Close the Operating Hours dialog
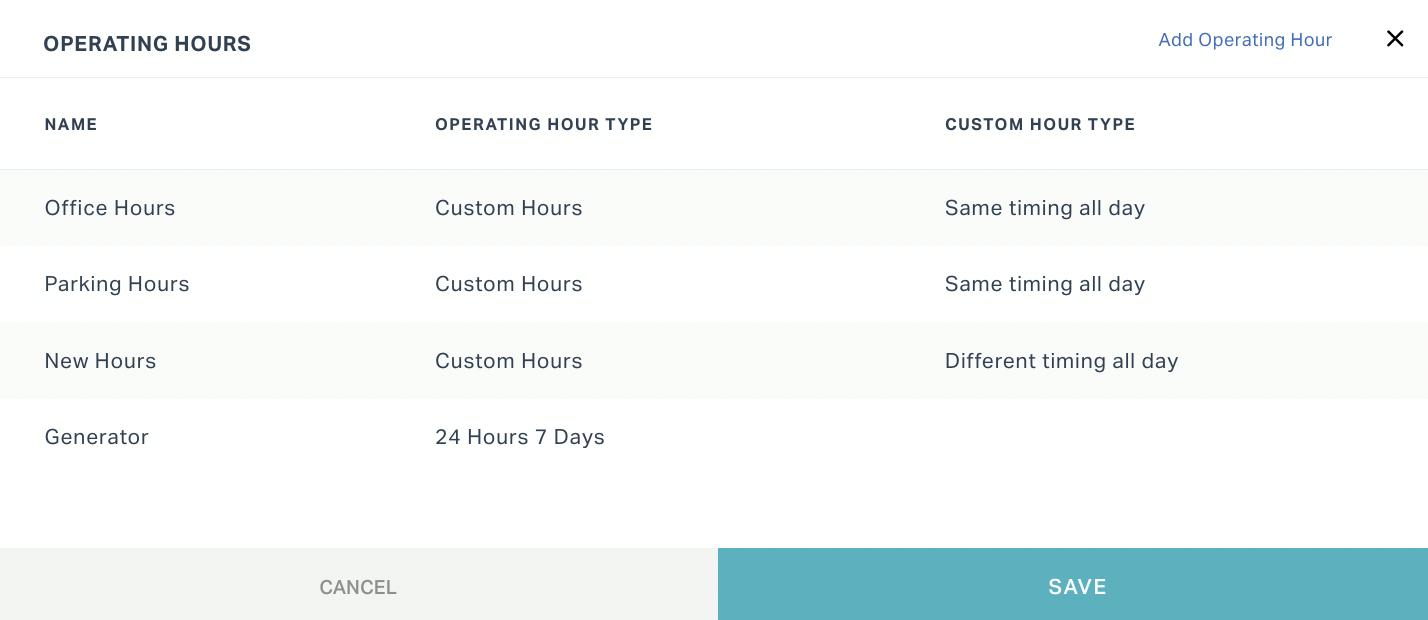 [1395, 39]
